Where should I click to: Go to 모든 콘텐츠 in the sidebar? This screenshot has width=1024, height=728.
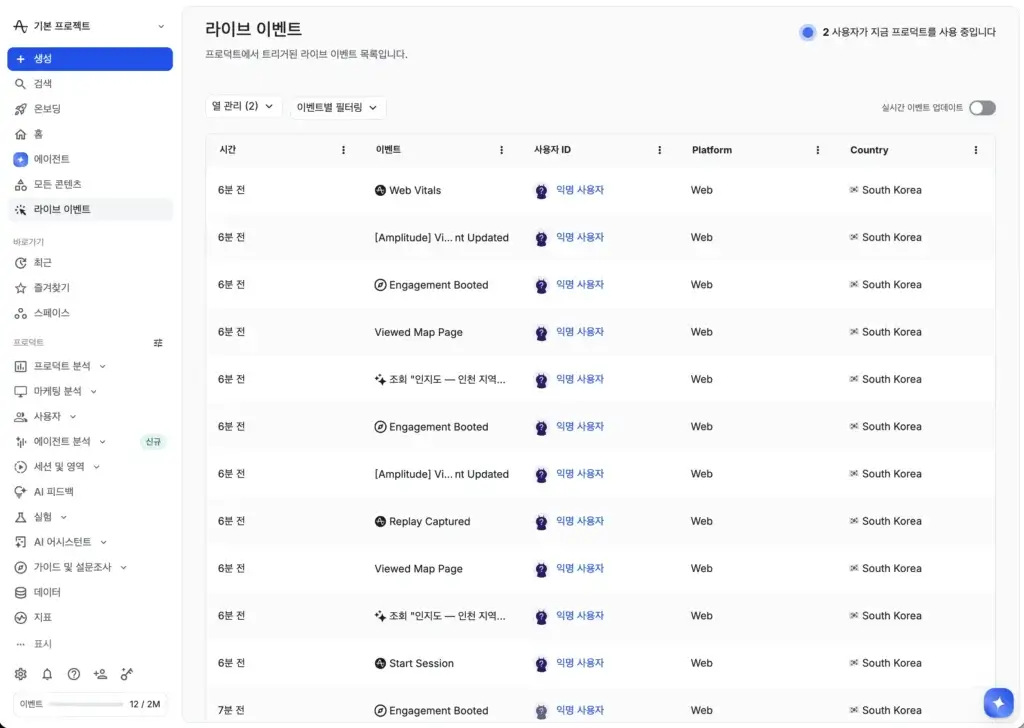click(x=89, y=184)
